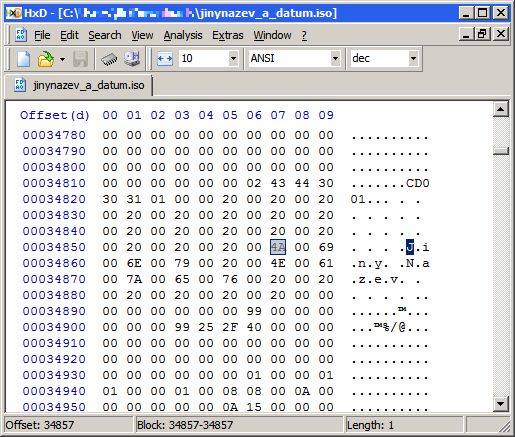Screen dimensions: 515x437
Task: Open the Search menu
Action: point(105,35)
